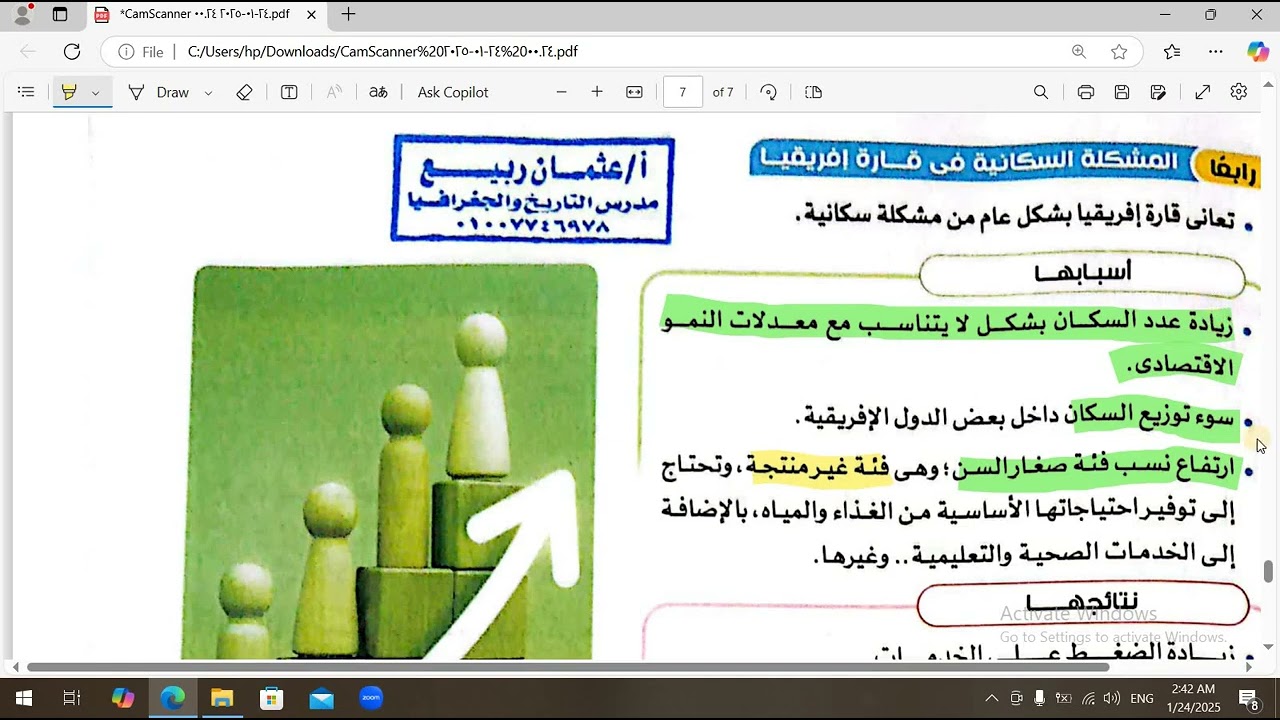Open the Mail app from the taskbar
Image resolution: width=1280 pixels, height=720 pixels.
click(321, 698)
